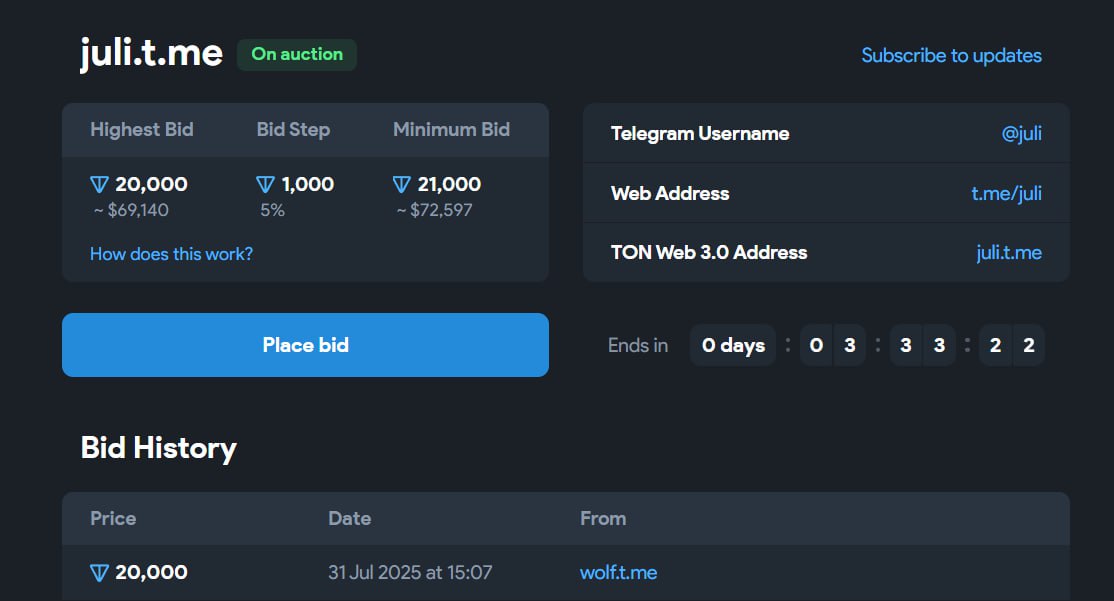Click the seconds digits of countdown timer
This screenshot has height=601, width=1114.
[x=1012, y=345]
